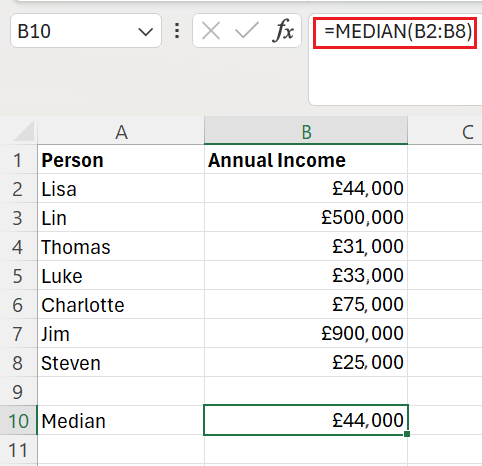Click the Name Box showing B10
The image size is (482, 466).
(86, 31)
